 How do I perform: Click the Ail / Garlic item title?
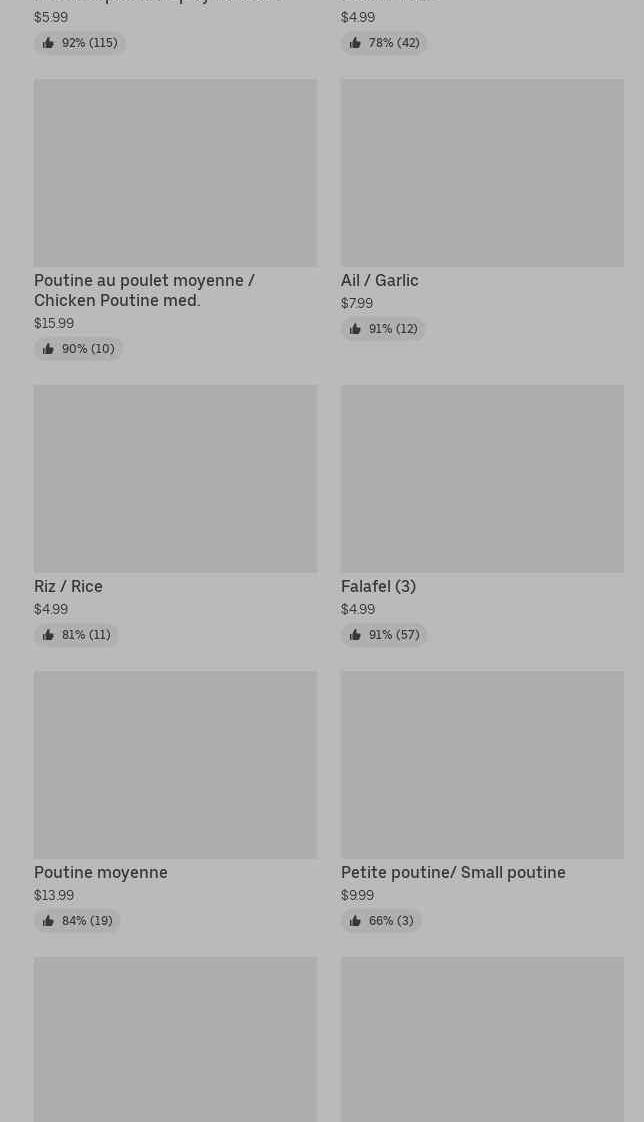379,280
